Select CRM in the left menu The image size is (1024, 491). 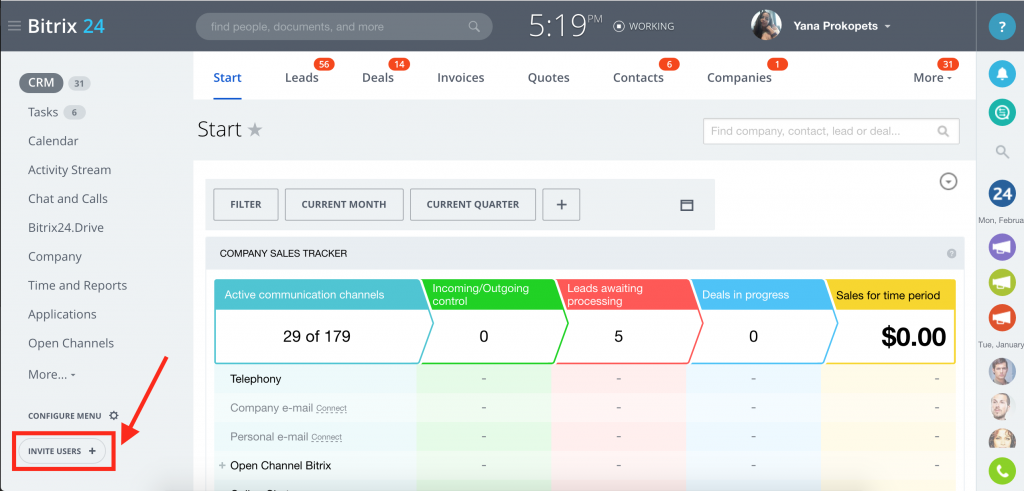41,83
